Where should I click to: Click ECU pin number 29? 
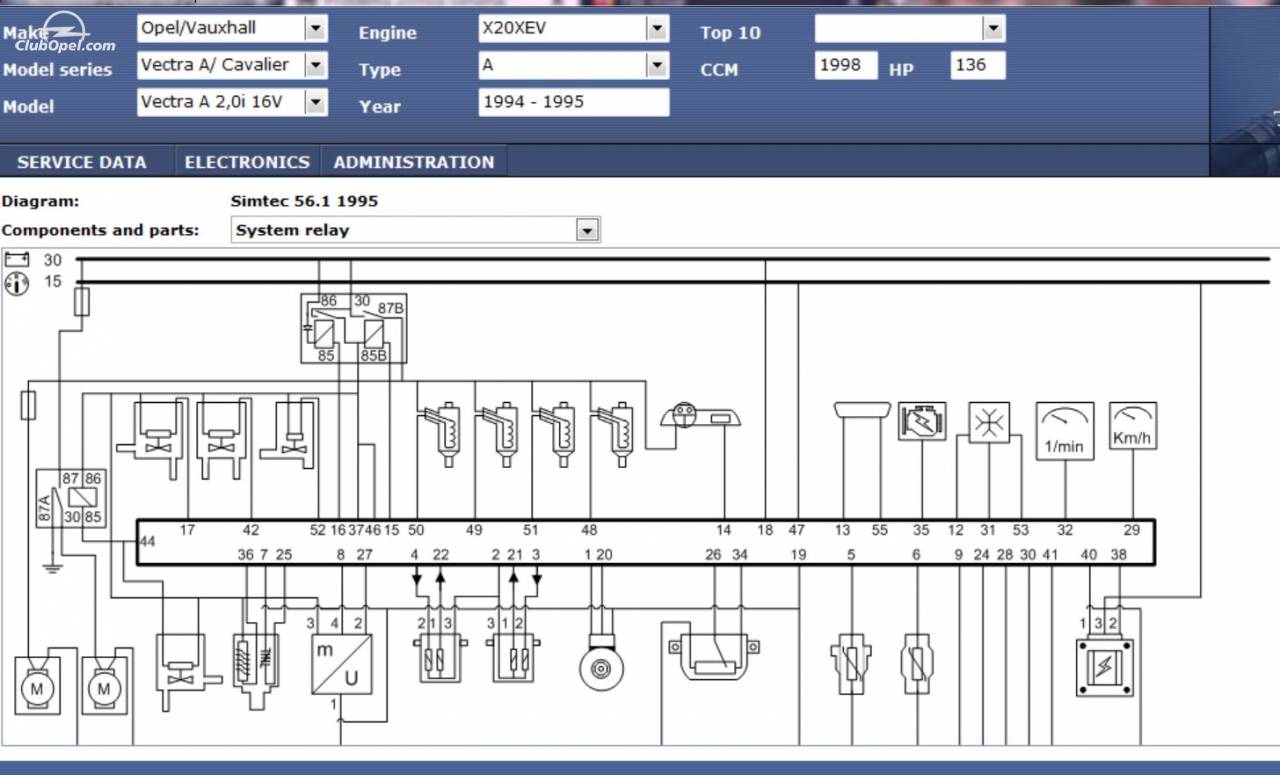tap(1132, 530)
